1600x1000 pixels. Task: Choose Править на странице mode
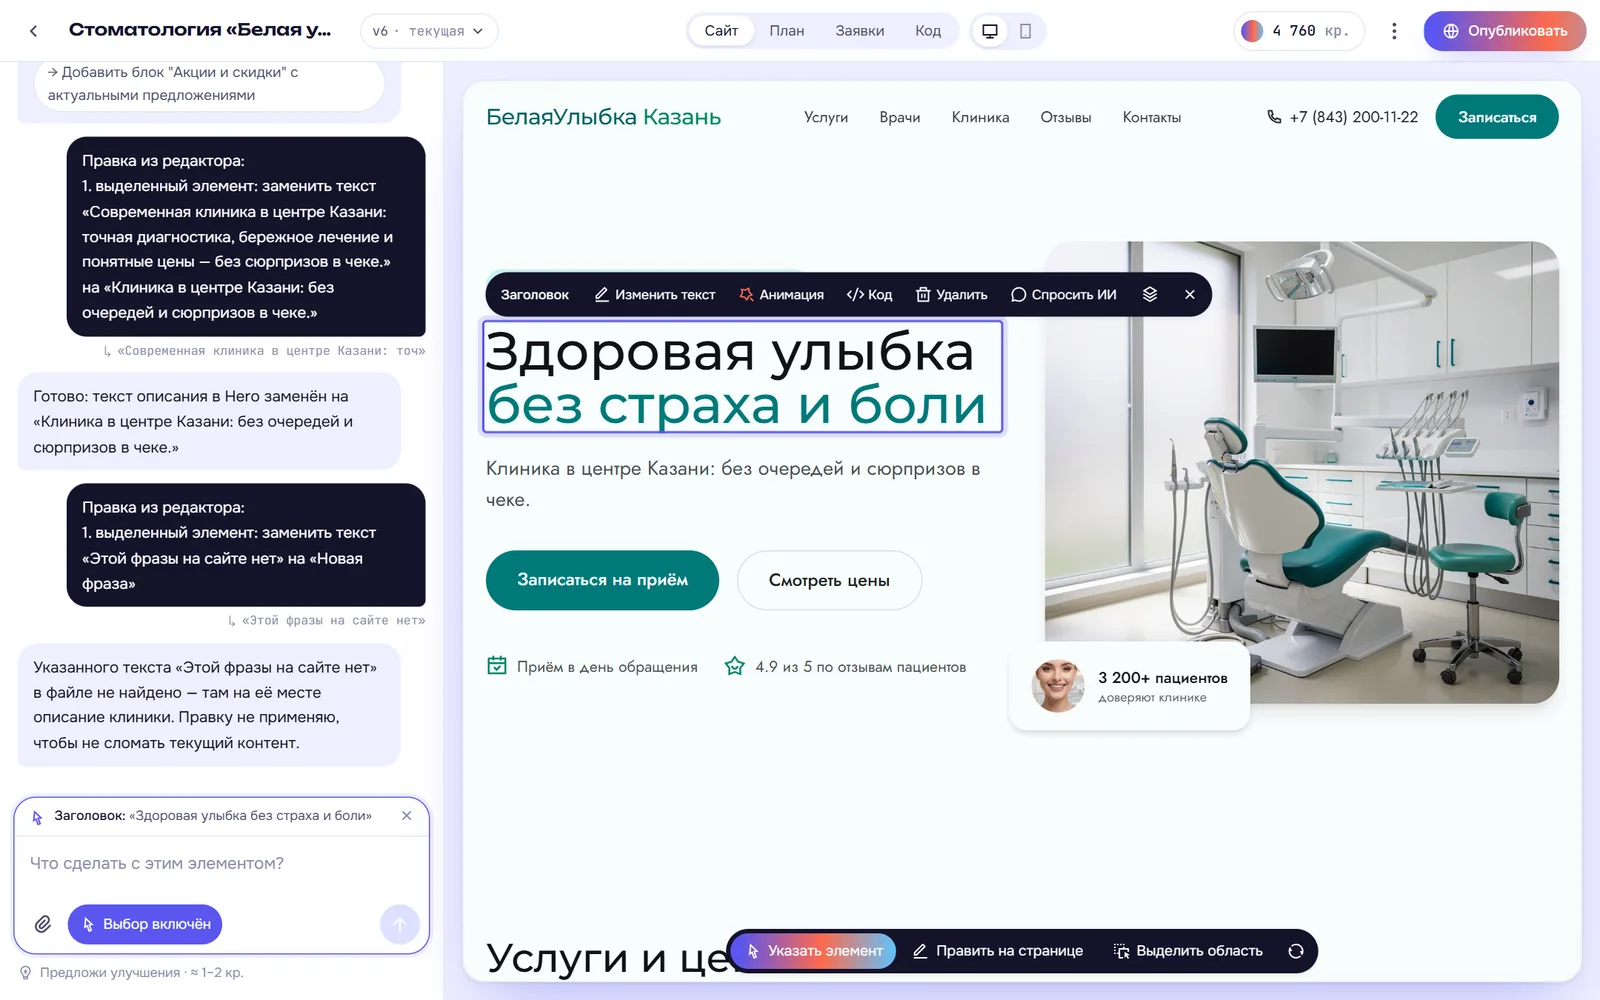pos(998,951)
